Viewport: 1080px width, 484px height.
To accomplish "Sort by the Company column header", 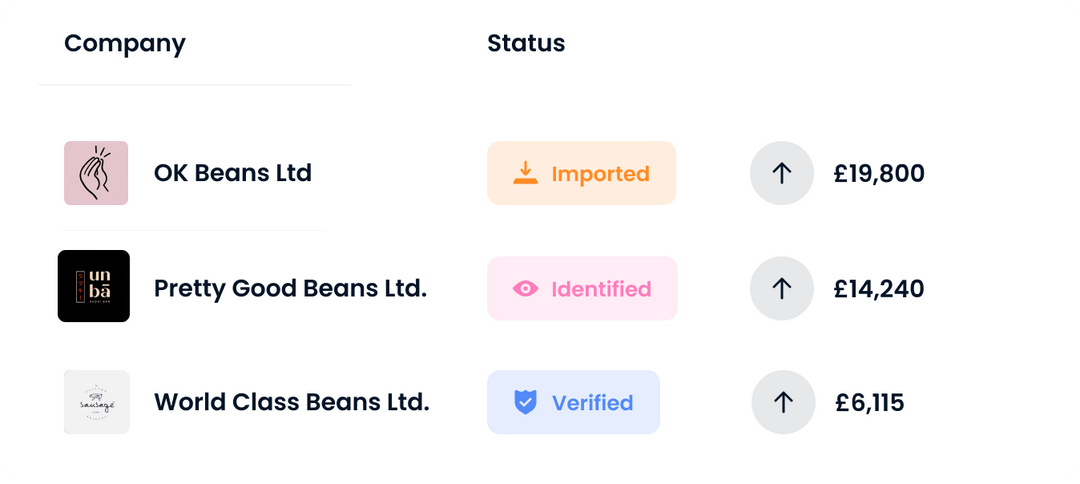I will (x=125, y=44).
